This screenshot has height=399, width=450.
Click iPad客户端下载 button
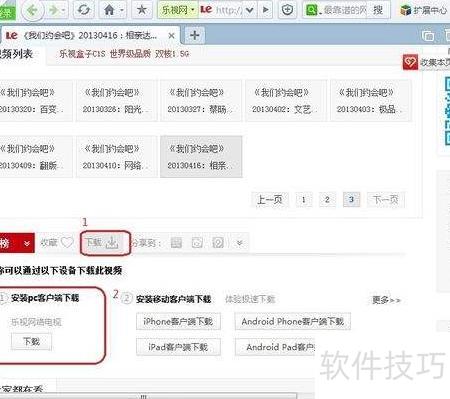coord(178,347)
